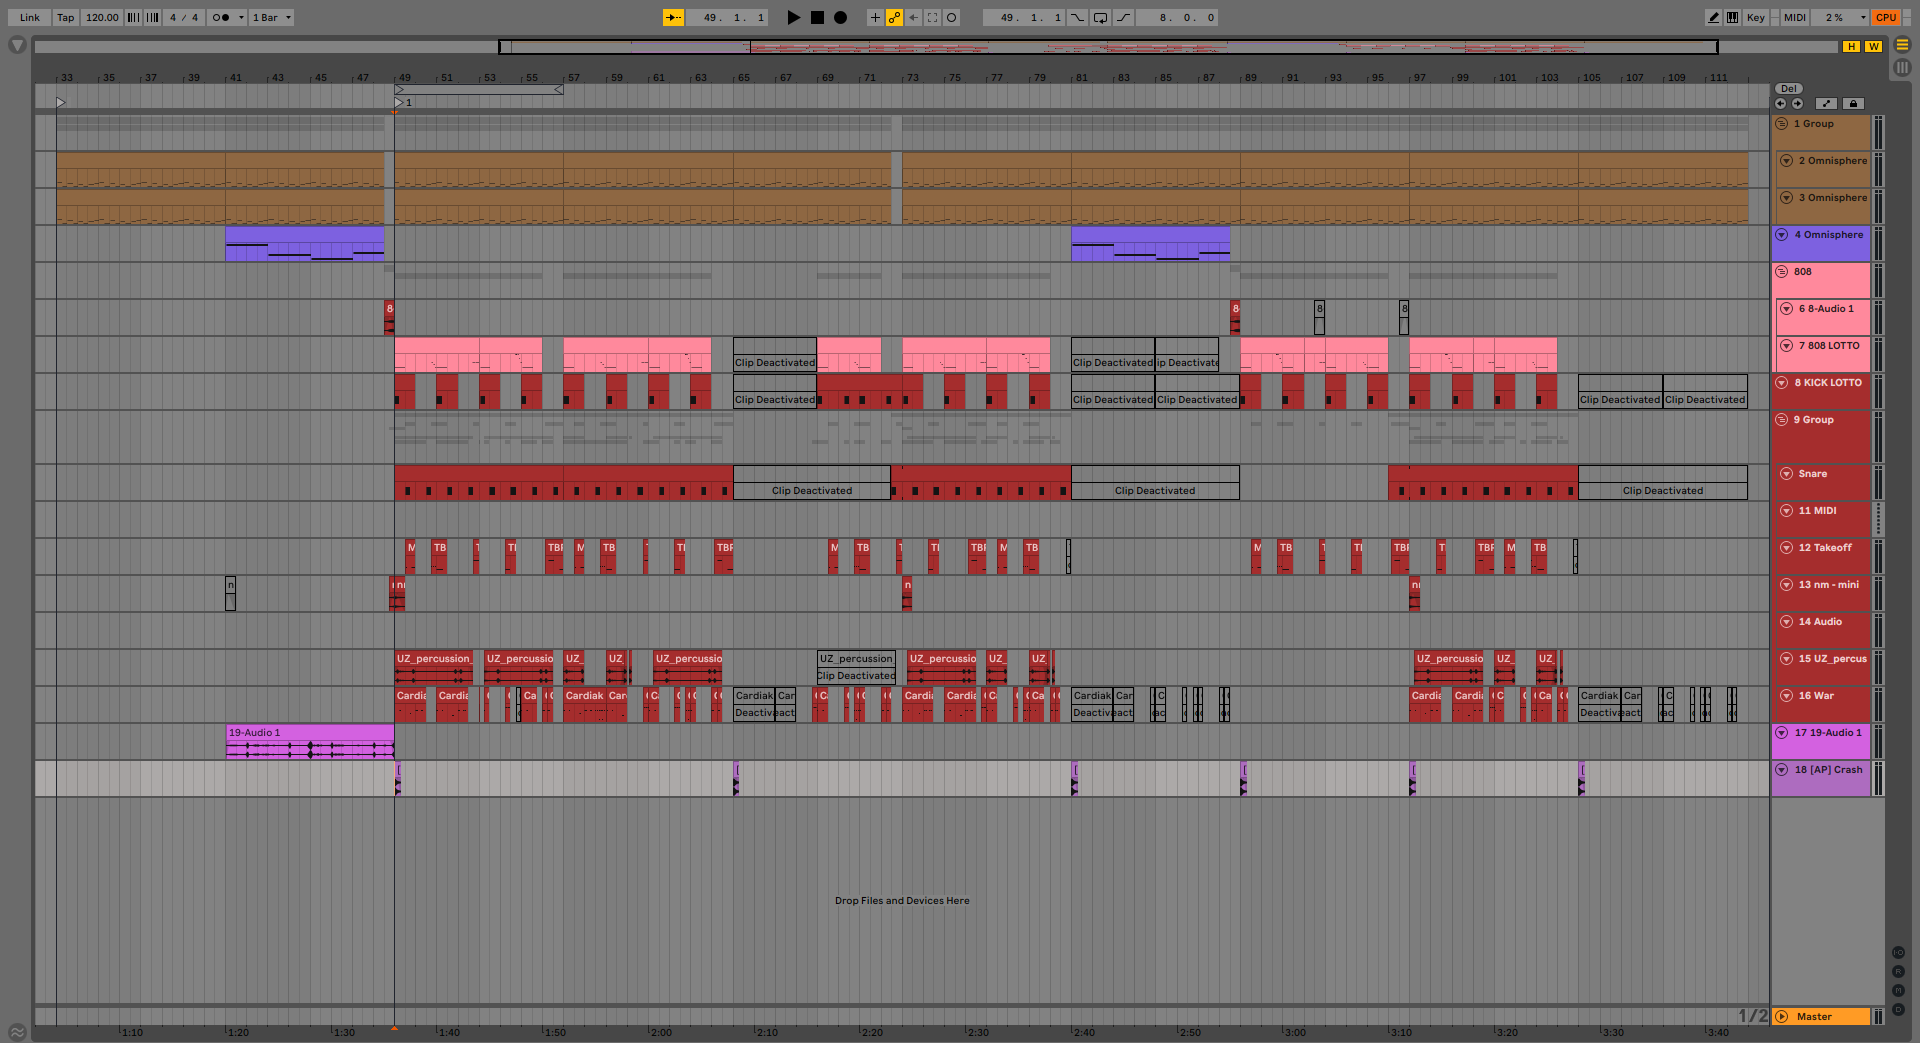Image resolution: width=1920 pixels, height=1043 pixels.
Task: Arm the Arrangement Record button
Action: click(841, 17)
